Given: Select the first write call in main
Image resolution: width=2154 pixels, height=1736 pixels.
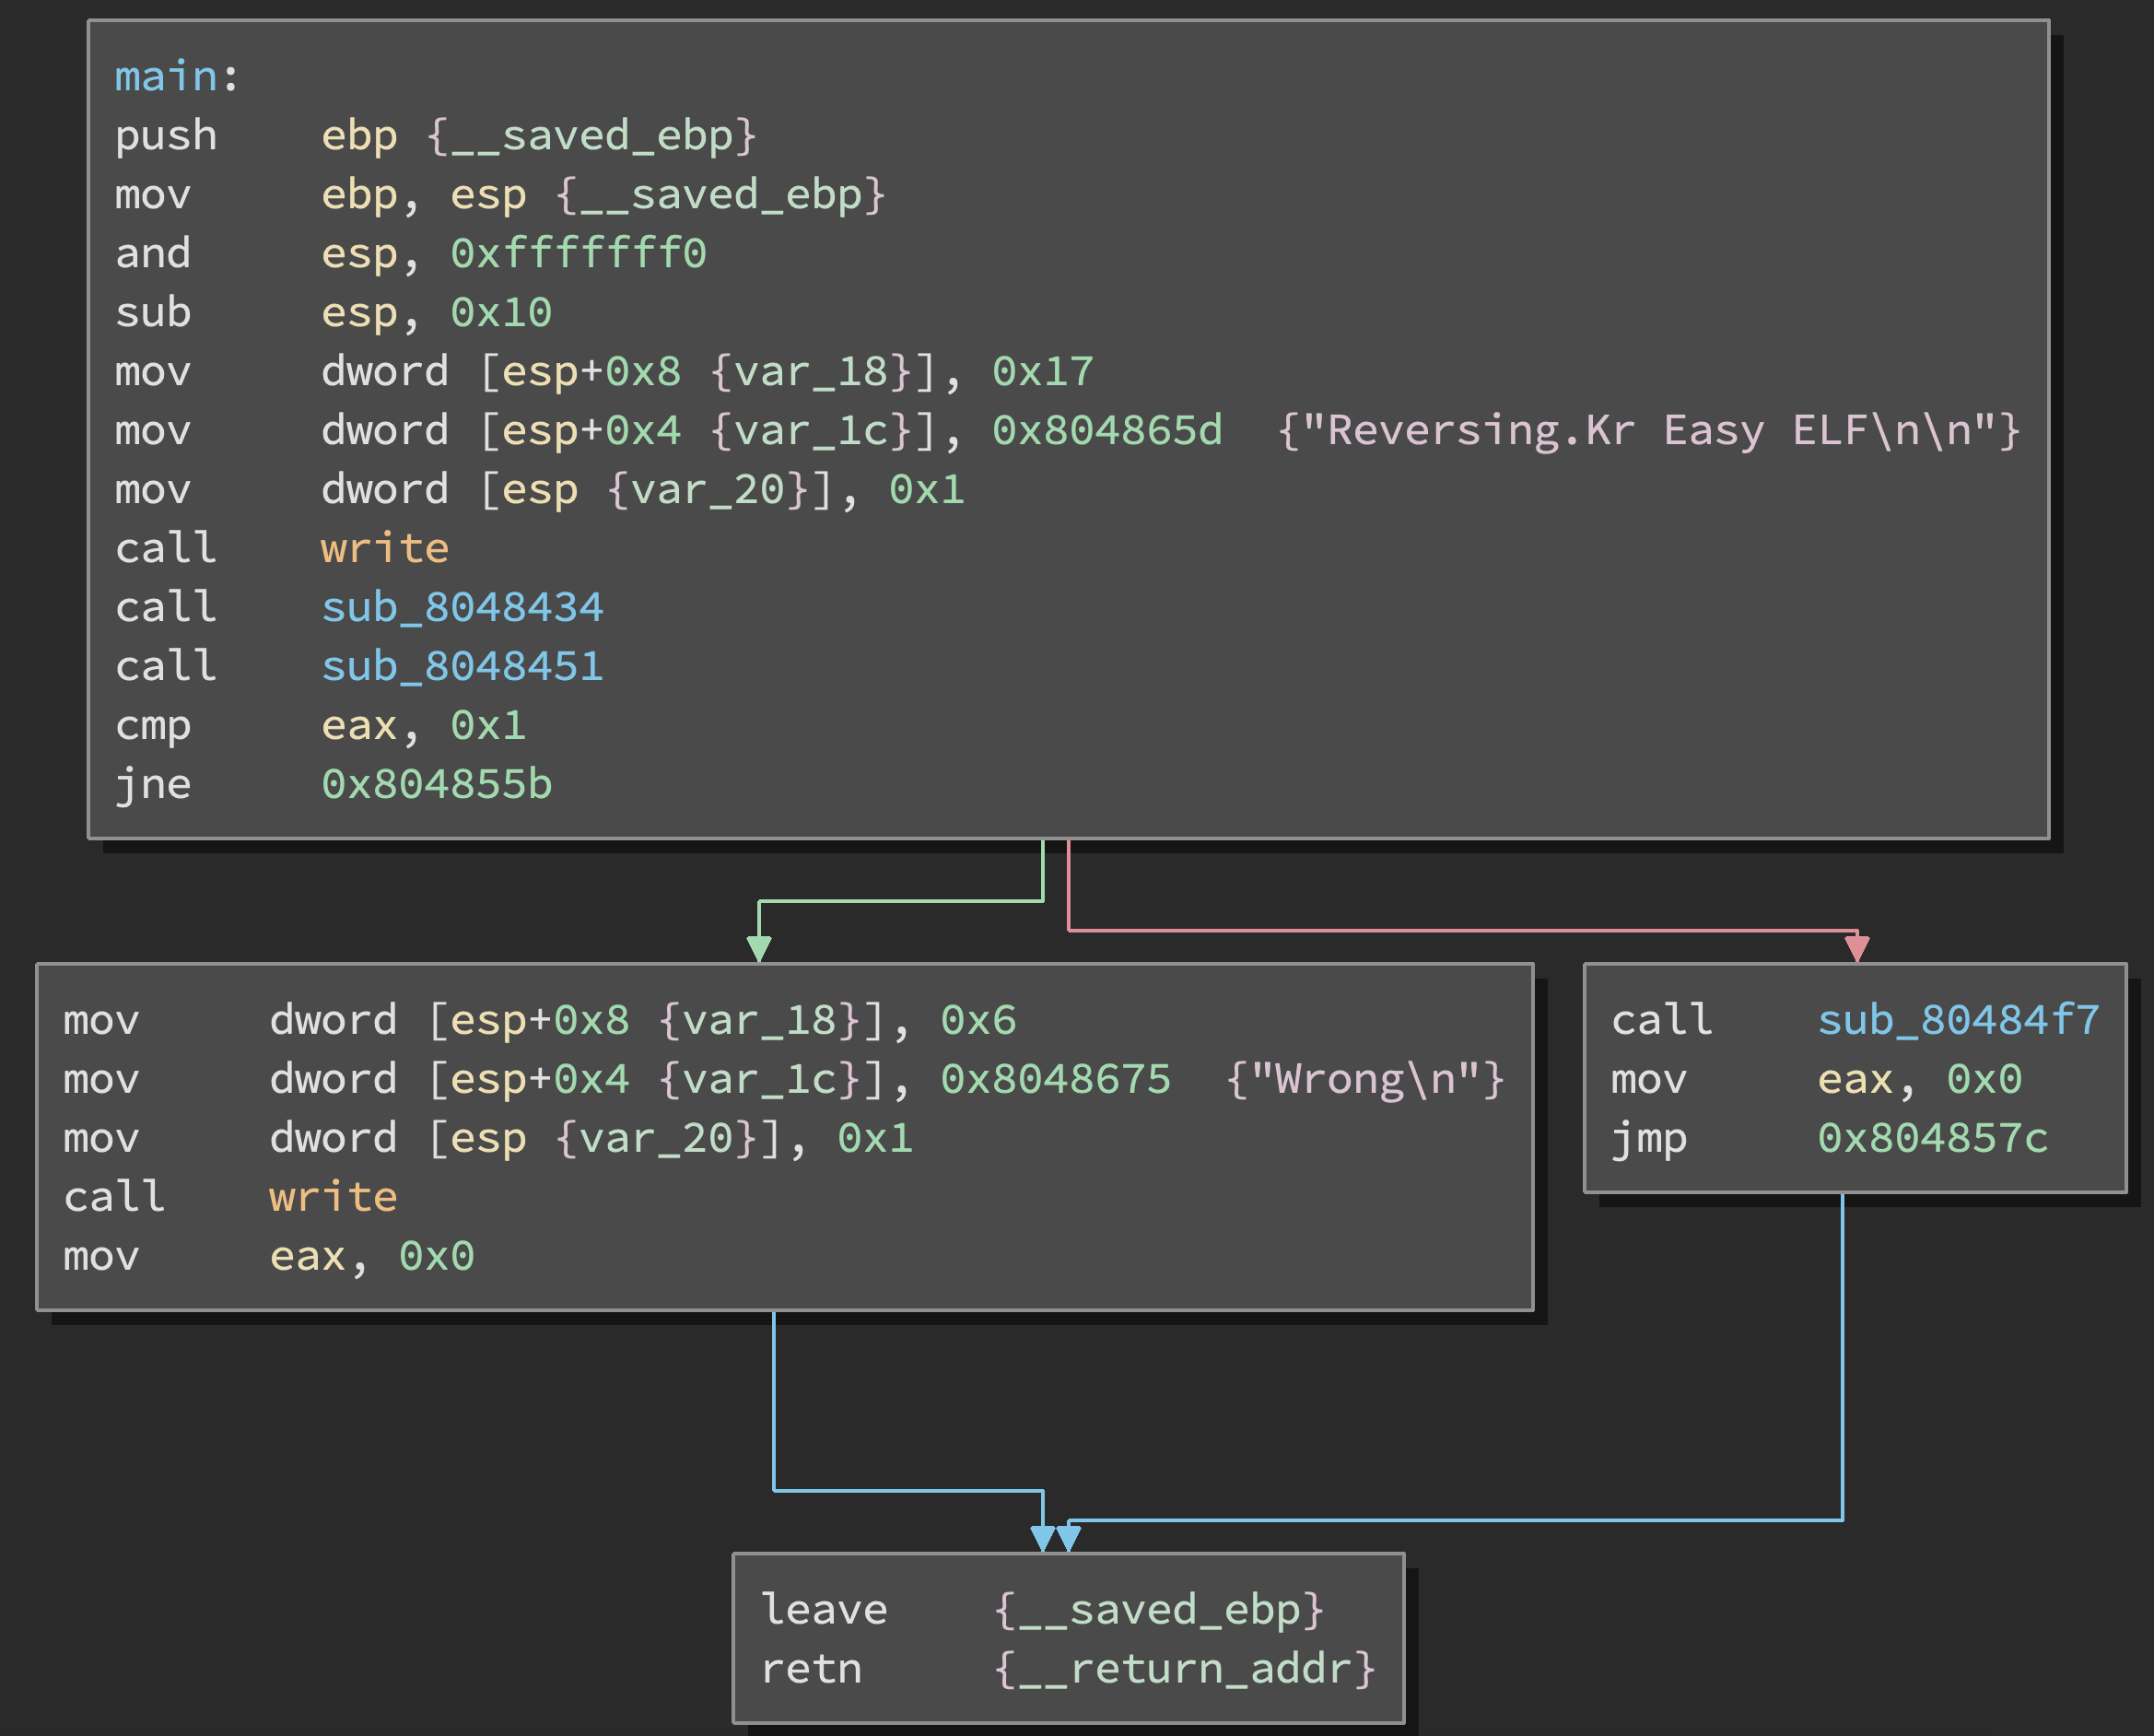Looking at the screenshot, I should coord(384,548).
